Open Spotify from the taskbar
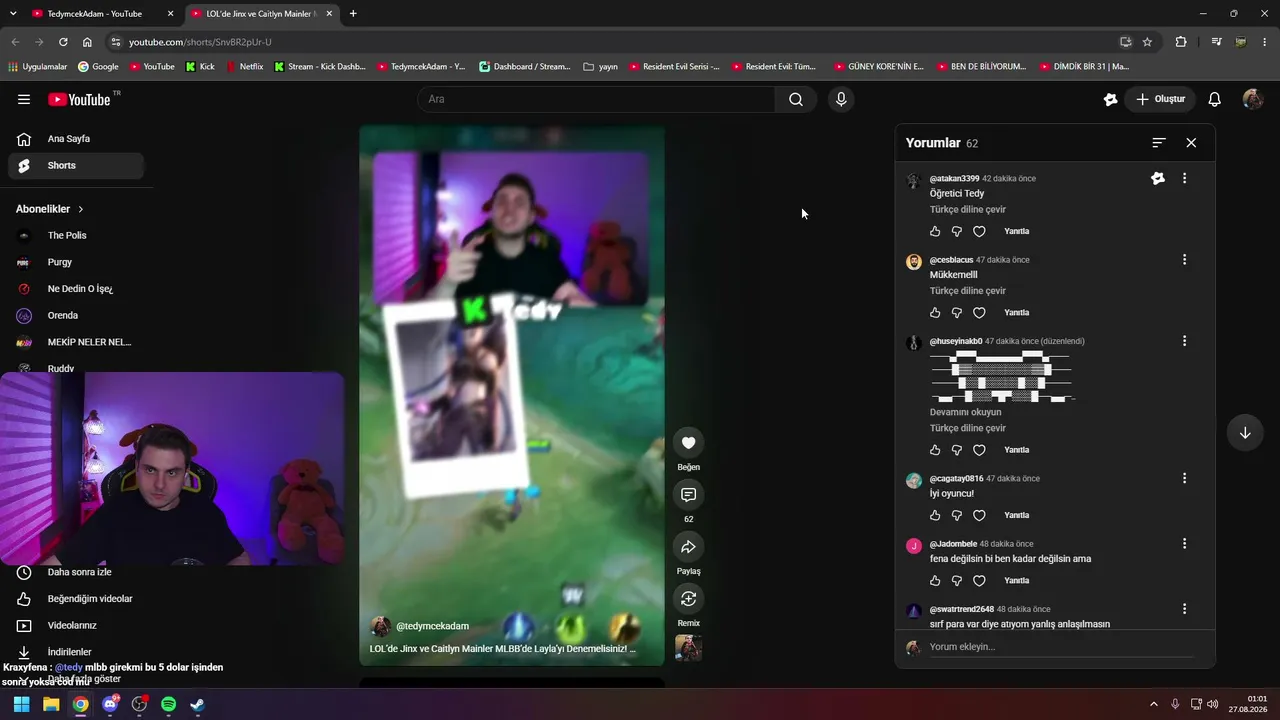This screenshot has height=720, width=1280. 168,704
